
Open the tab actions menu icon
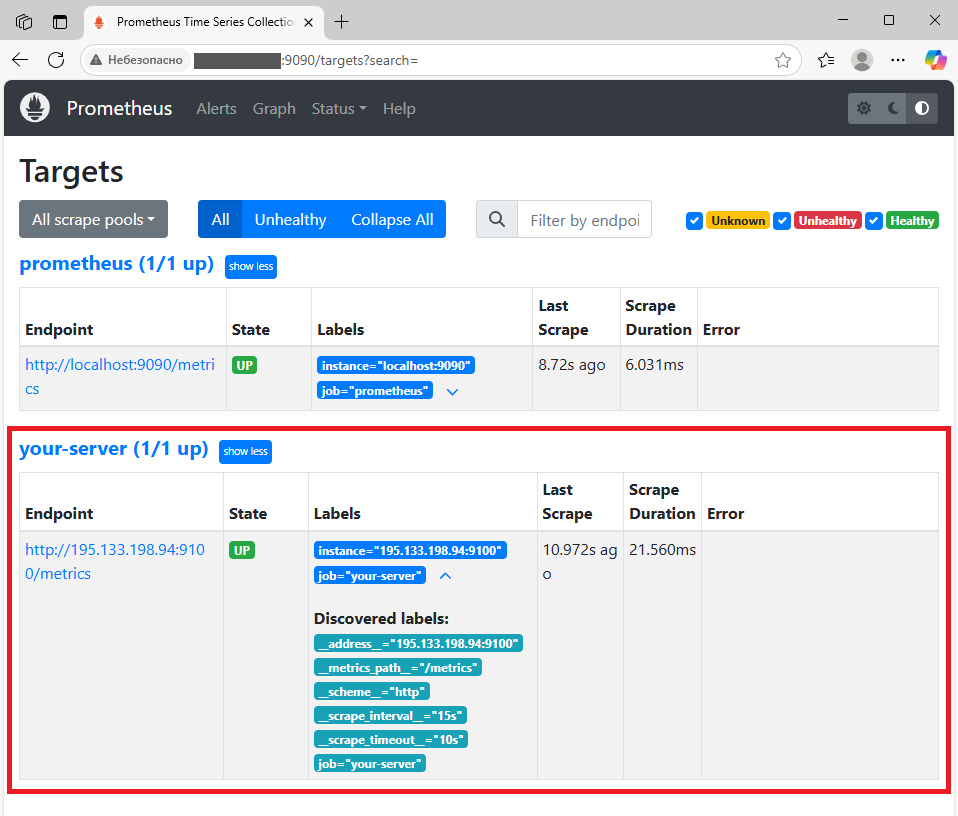pos(60,22)
